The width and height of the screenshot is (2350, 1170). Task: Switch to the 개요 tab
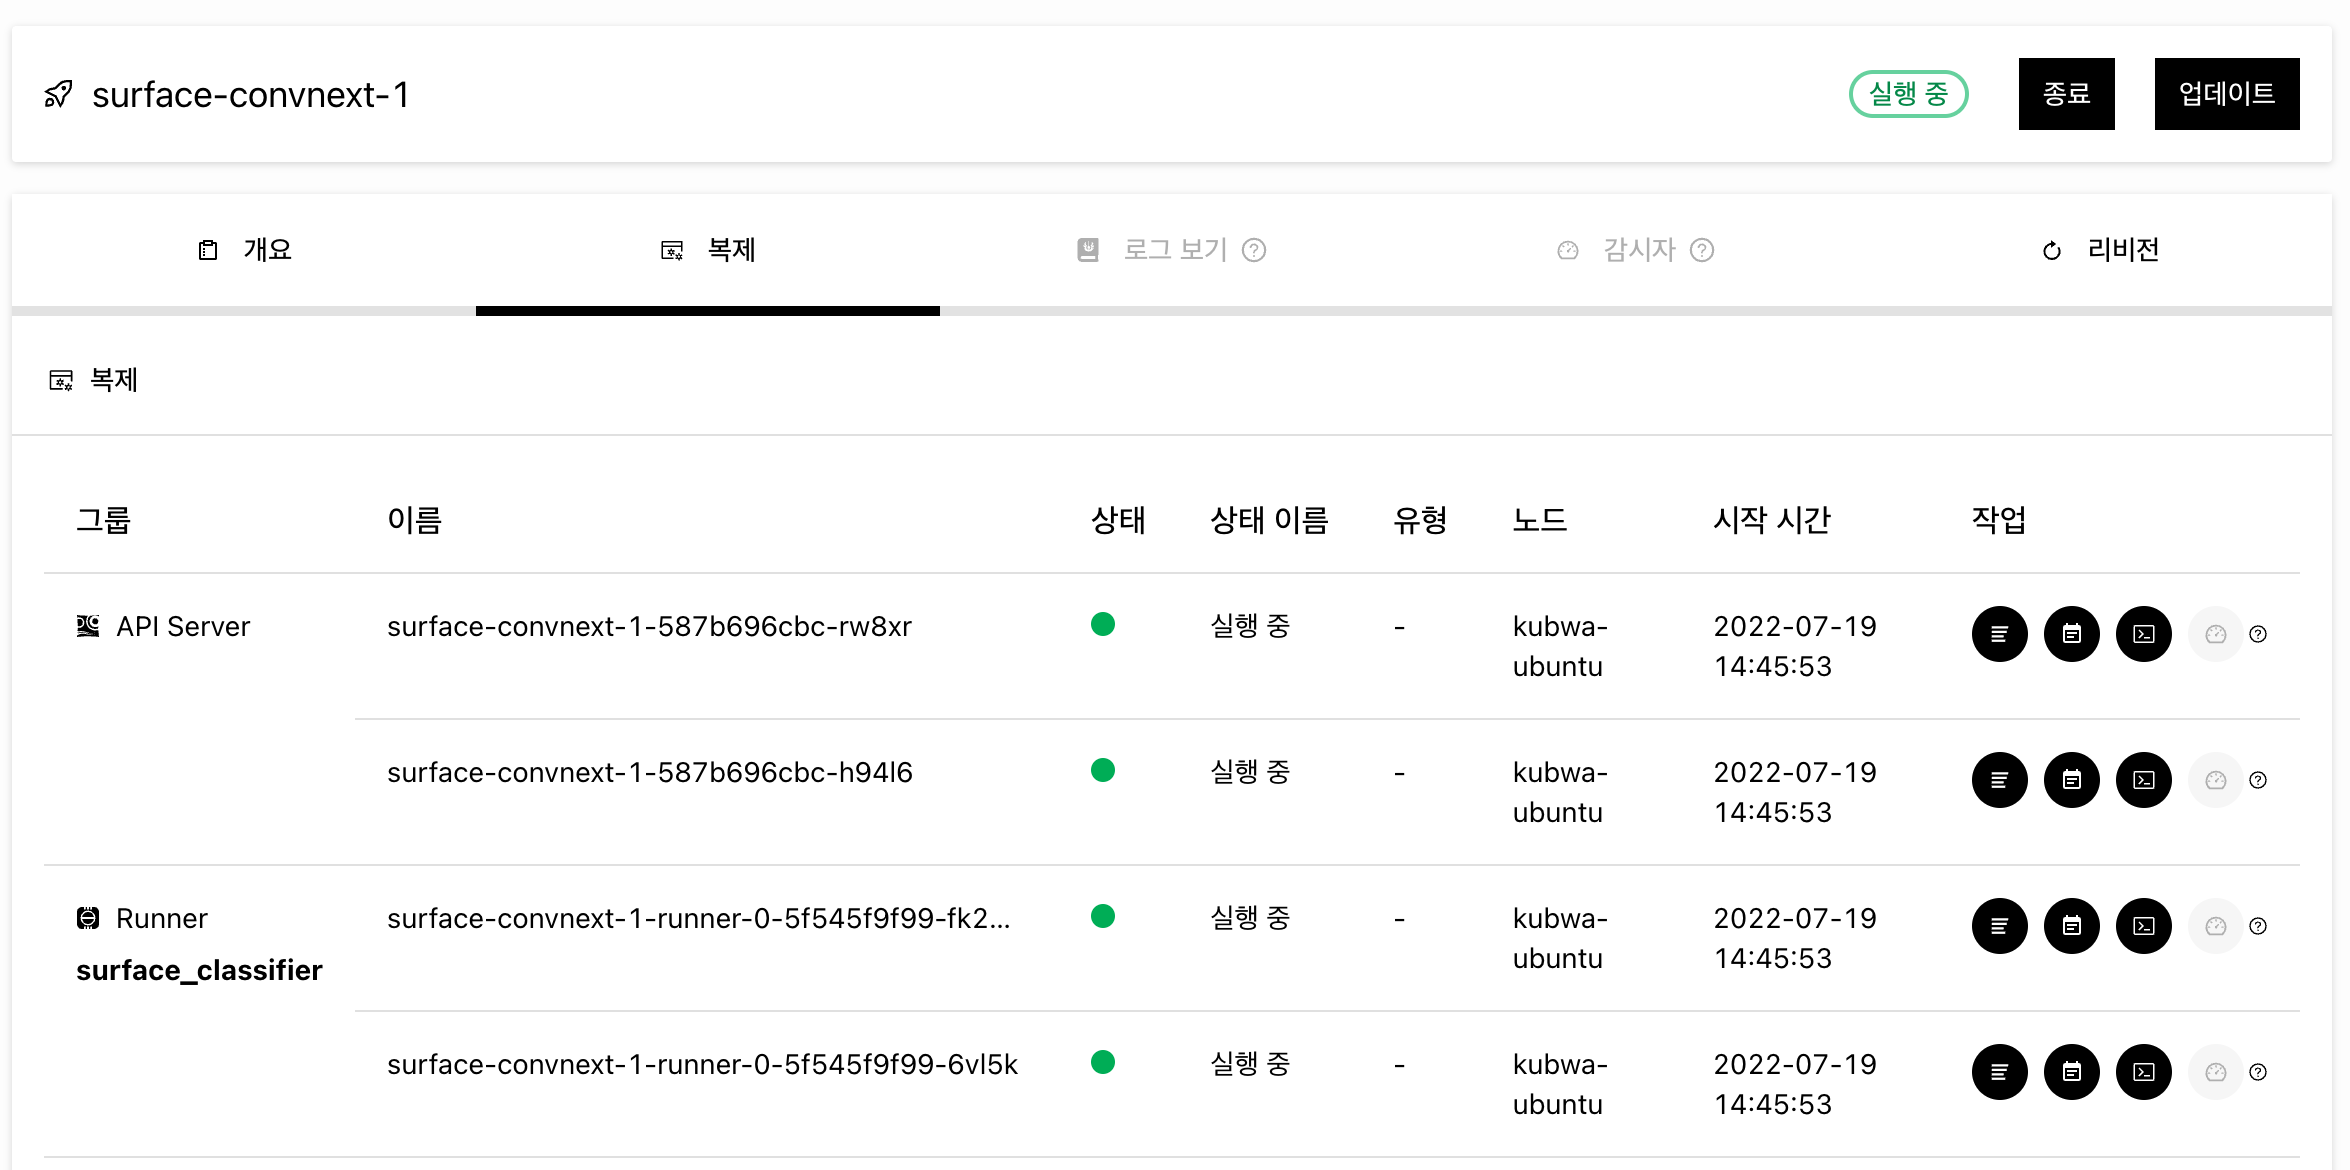pos(244,250)
